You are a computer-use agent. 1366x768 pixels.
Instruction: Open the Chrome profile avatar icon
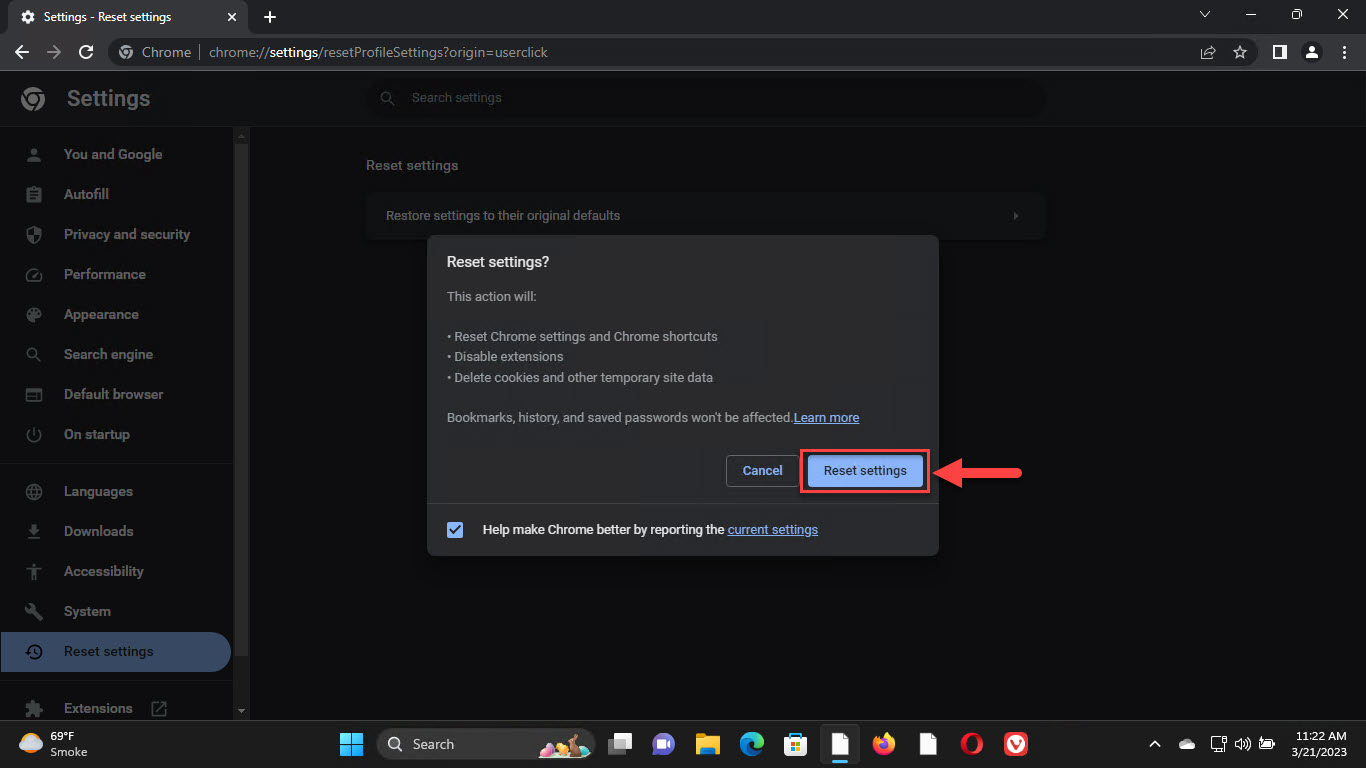1313,52
